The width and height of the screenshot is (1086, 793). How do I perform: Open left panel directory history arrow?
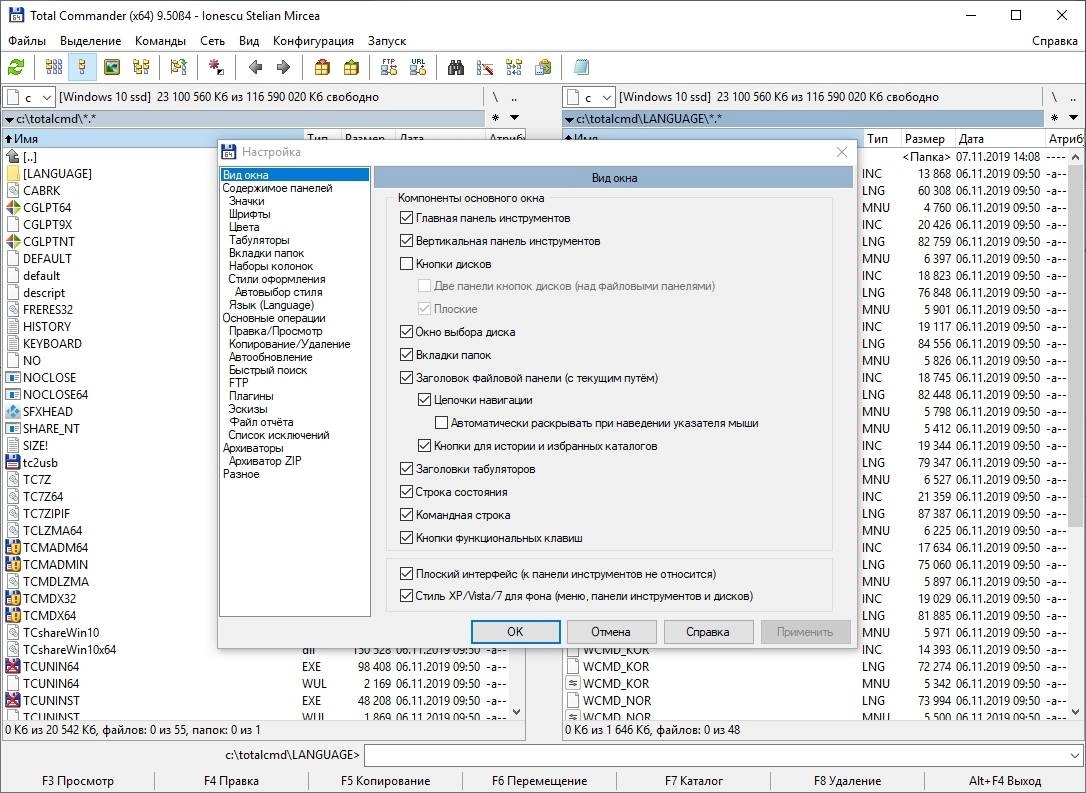pos(515,118)
